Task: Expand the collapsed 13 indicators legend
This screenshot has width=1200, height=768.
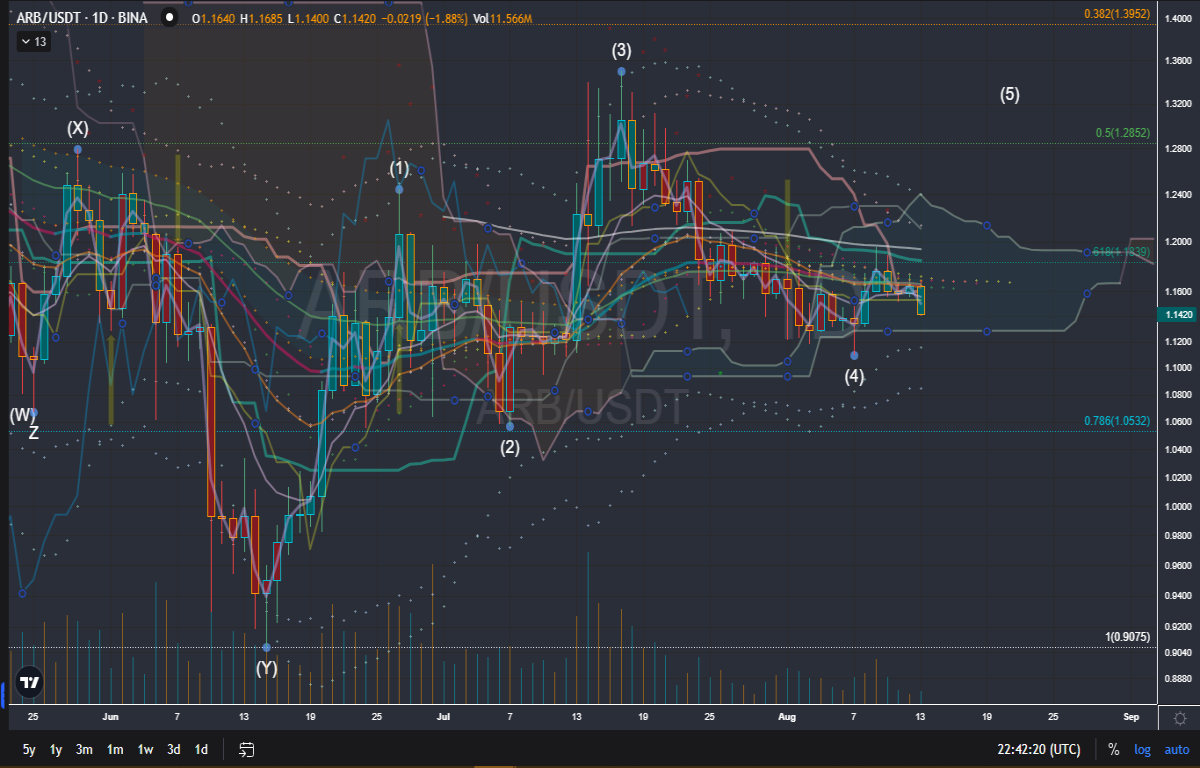Action: (33, 42)
